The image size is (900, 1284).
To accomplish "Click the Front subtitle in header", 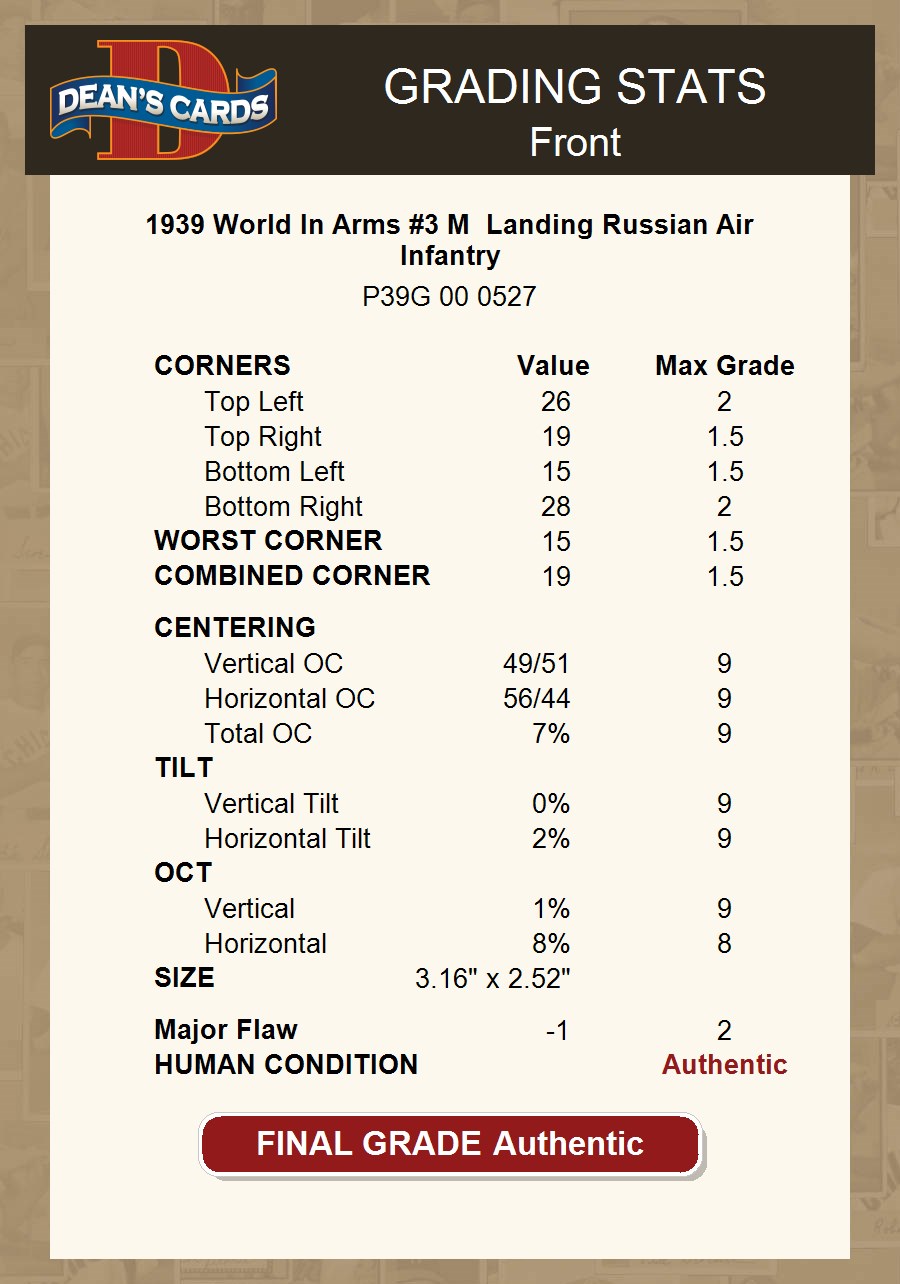I will 575,143.
